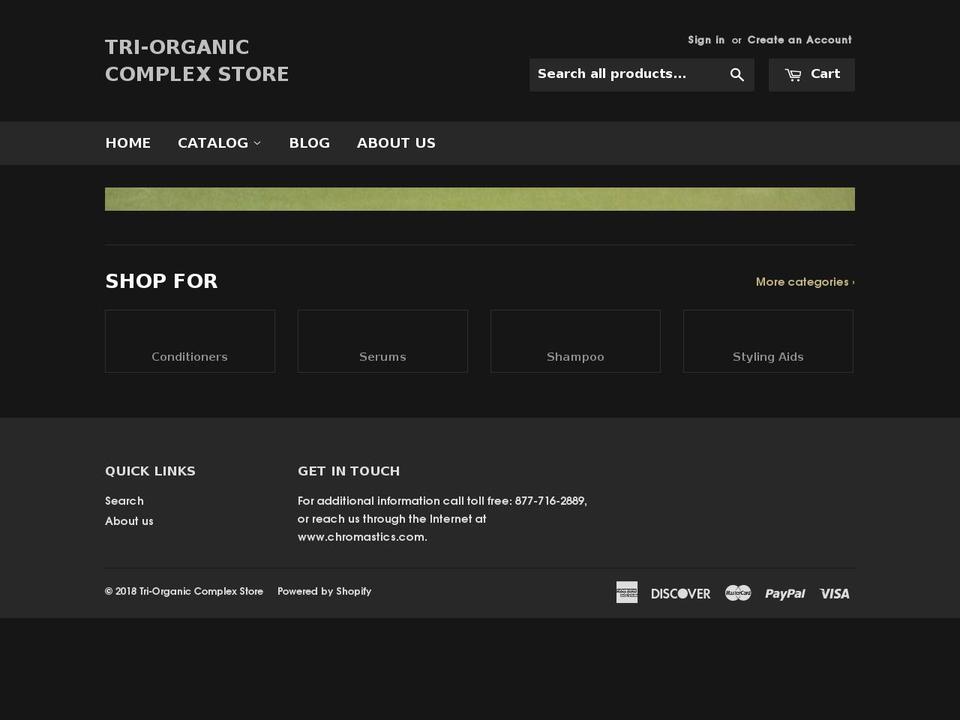The height and width of the screenshot is (720, 960).
Task: Click the Powered by Shopify link
Action: point(324,591)
